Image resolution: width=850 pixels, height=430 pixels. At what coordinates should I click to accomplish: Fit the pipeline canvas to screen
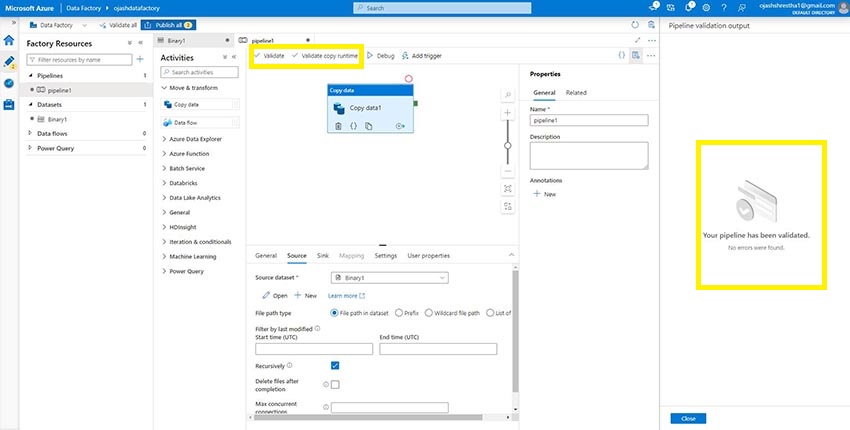(508, 189)
